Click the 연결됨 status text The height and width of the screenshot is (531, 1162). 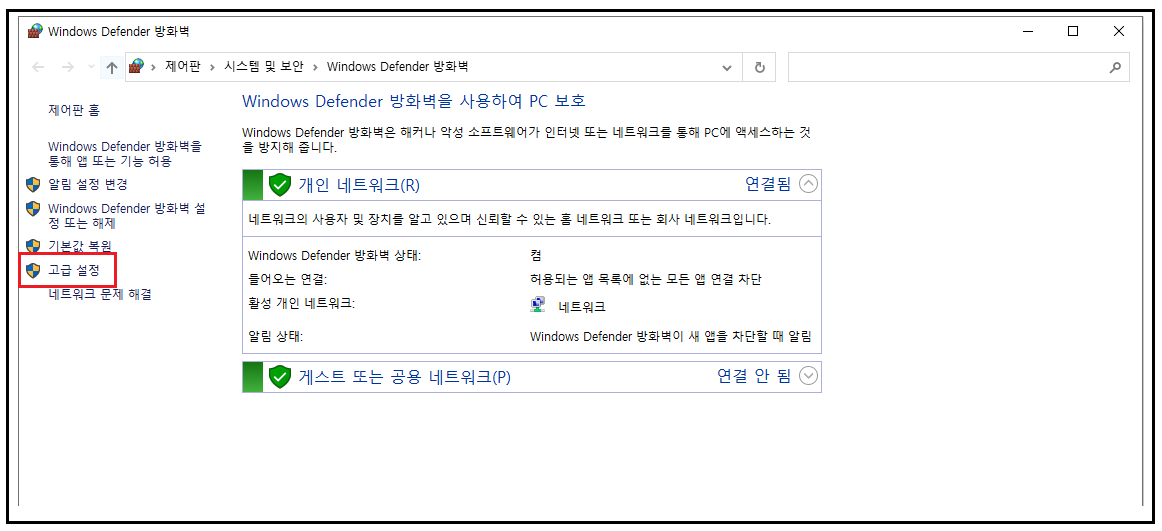pyautogui.click(x=768, y=184)
